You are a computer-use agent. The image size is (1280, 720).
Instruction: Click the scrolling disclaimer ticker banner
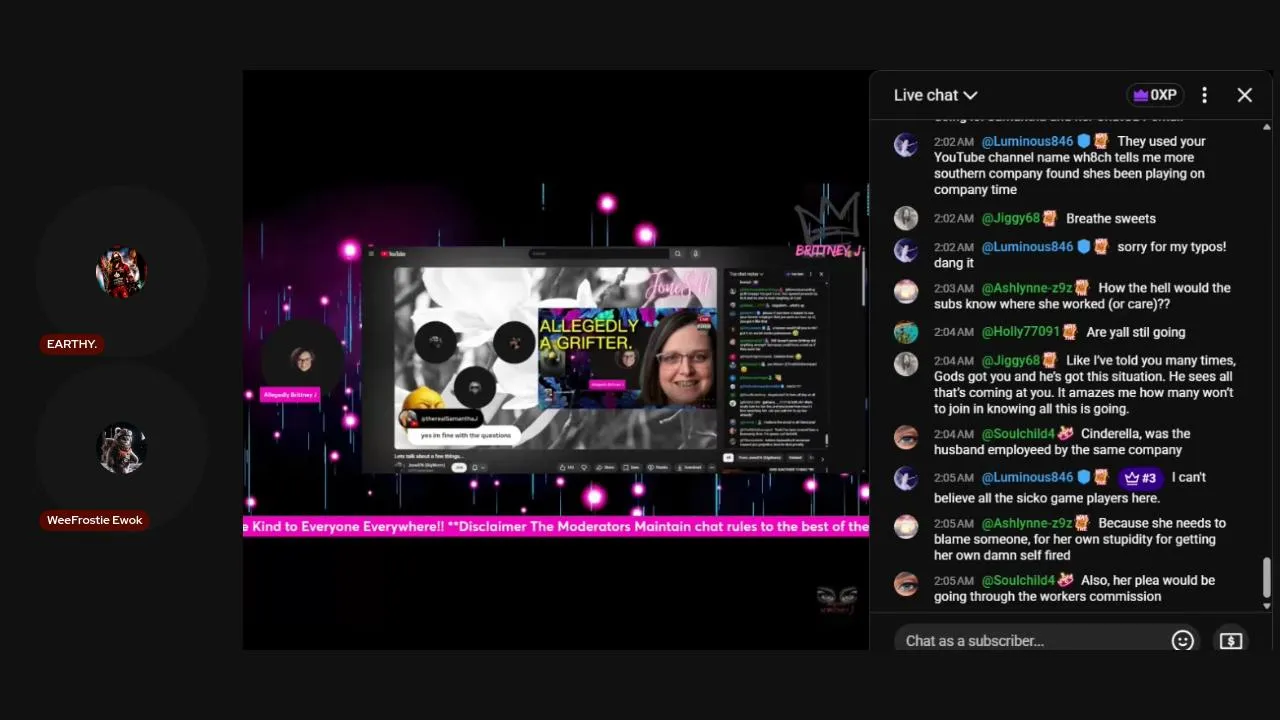point(556,526)
